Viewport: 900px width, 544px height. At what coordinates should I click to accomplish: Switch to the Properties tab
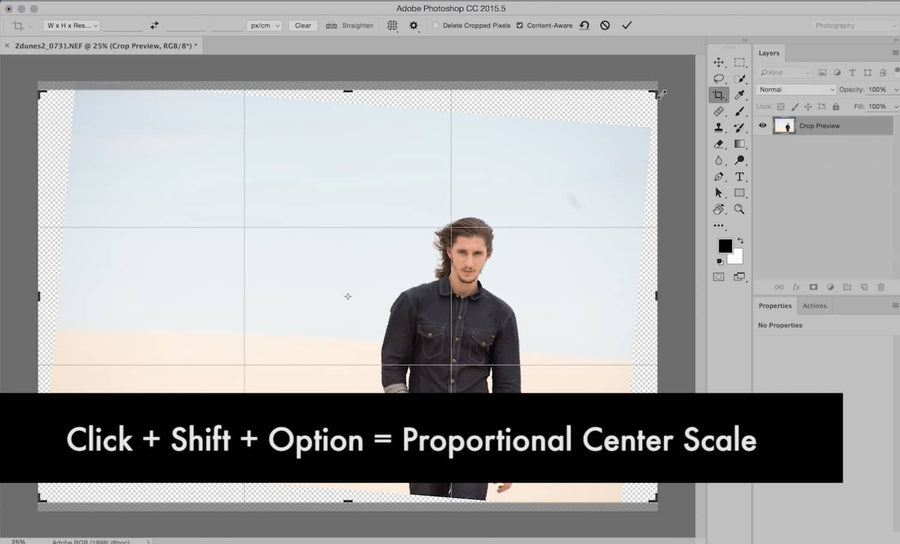point(775,306)
